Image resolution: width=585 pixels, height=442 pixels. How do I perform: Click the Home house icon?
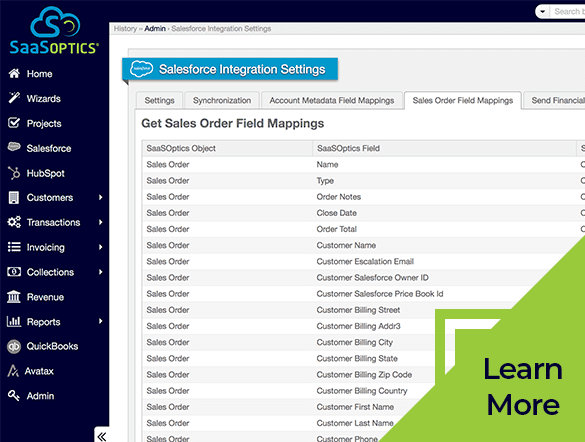pos(14,73)
